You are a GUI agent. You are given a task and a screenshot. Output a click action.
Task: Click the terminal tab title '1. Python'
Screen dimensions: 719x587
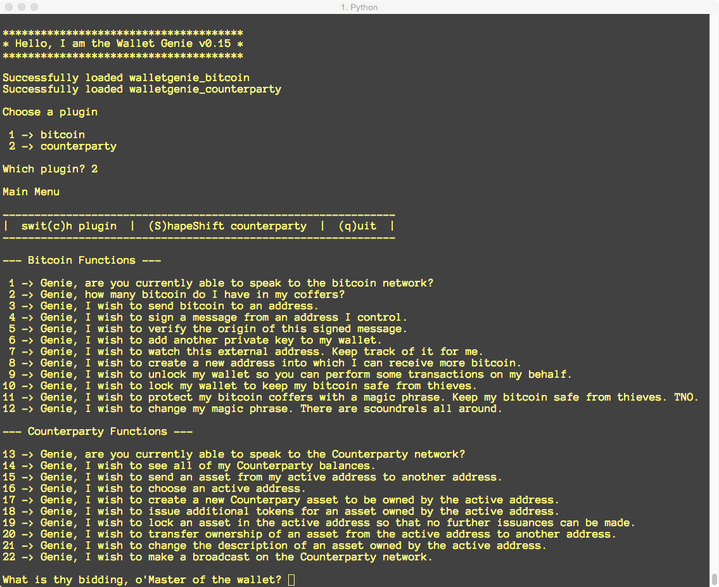(x=360, y=7)
